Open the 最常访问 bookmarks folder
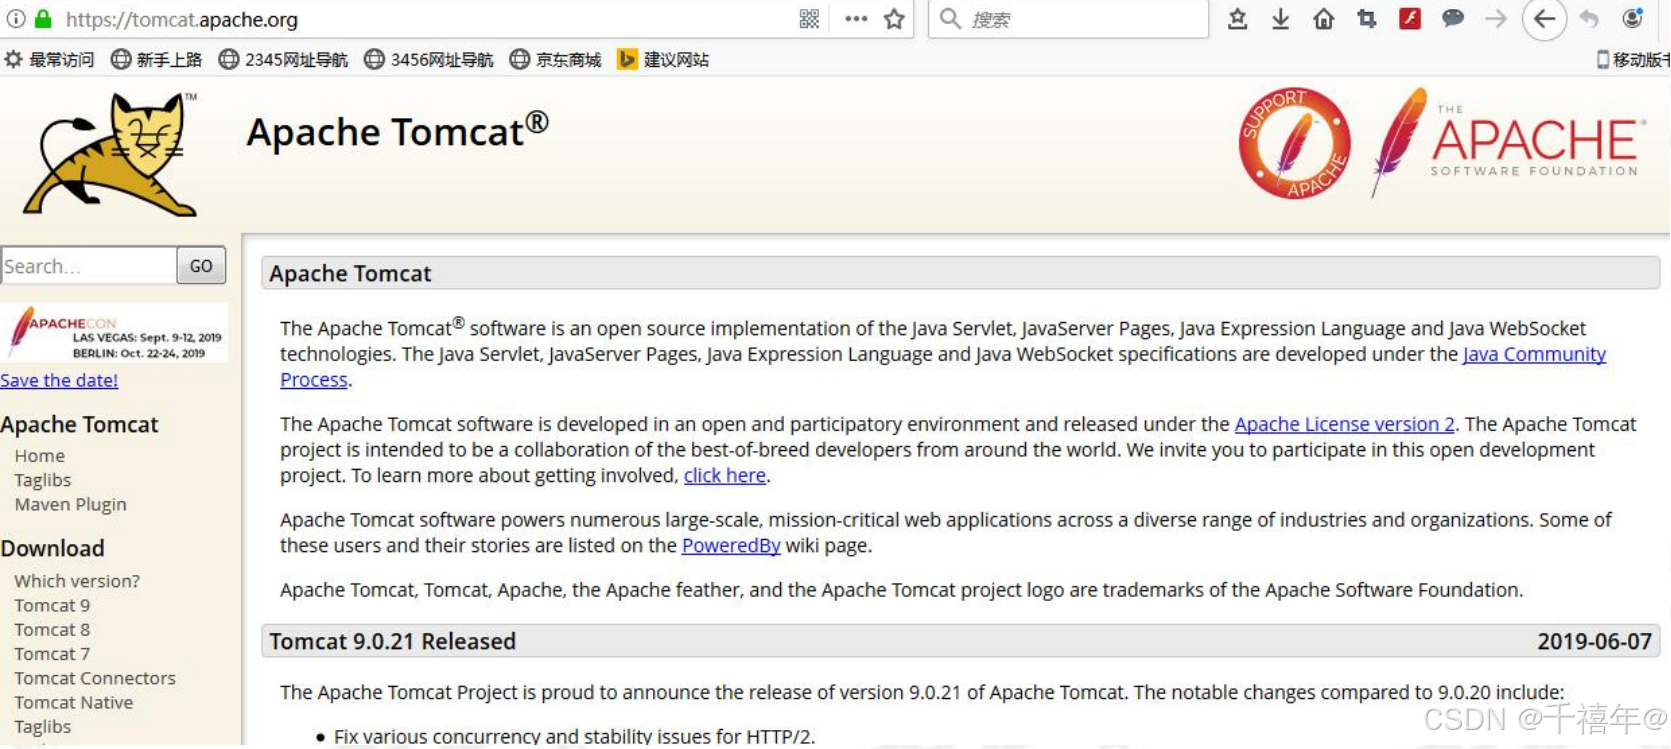 (50, 60)
